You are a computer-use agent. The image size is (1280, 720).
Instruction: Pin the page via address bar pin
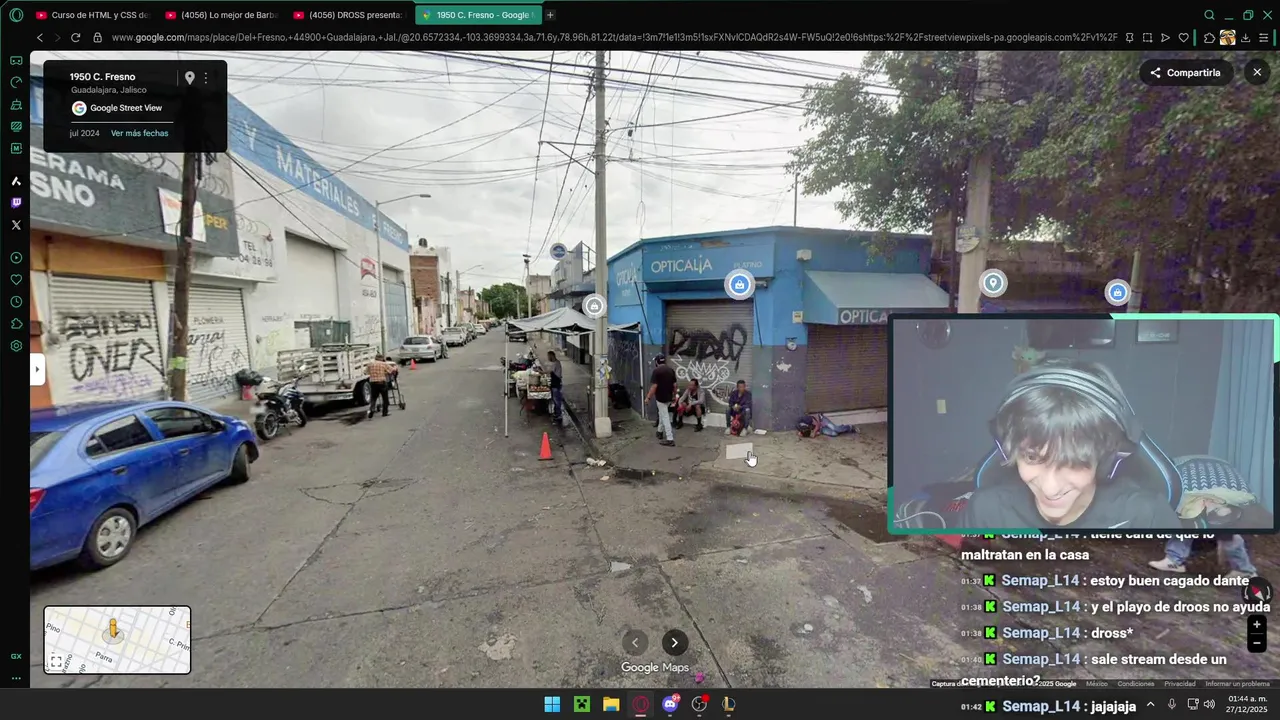pos(1129,38)
